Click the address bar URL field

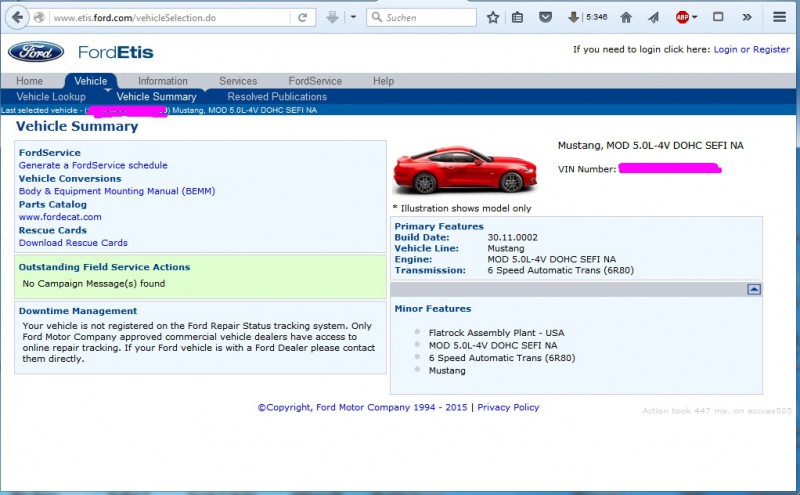(170, 17)
